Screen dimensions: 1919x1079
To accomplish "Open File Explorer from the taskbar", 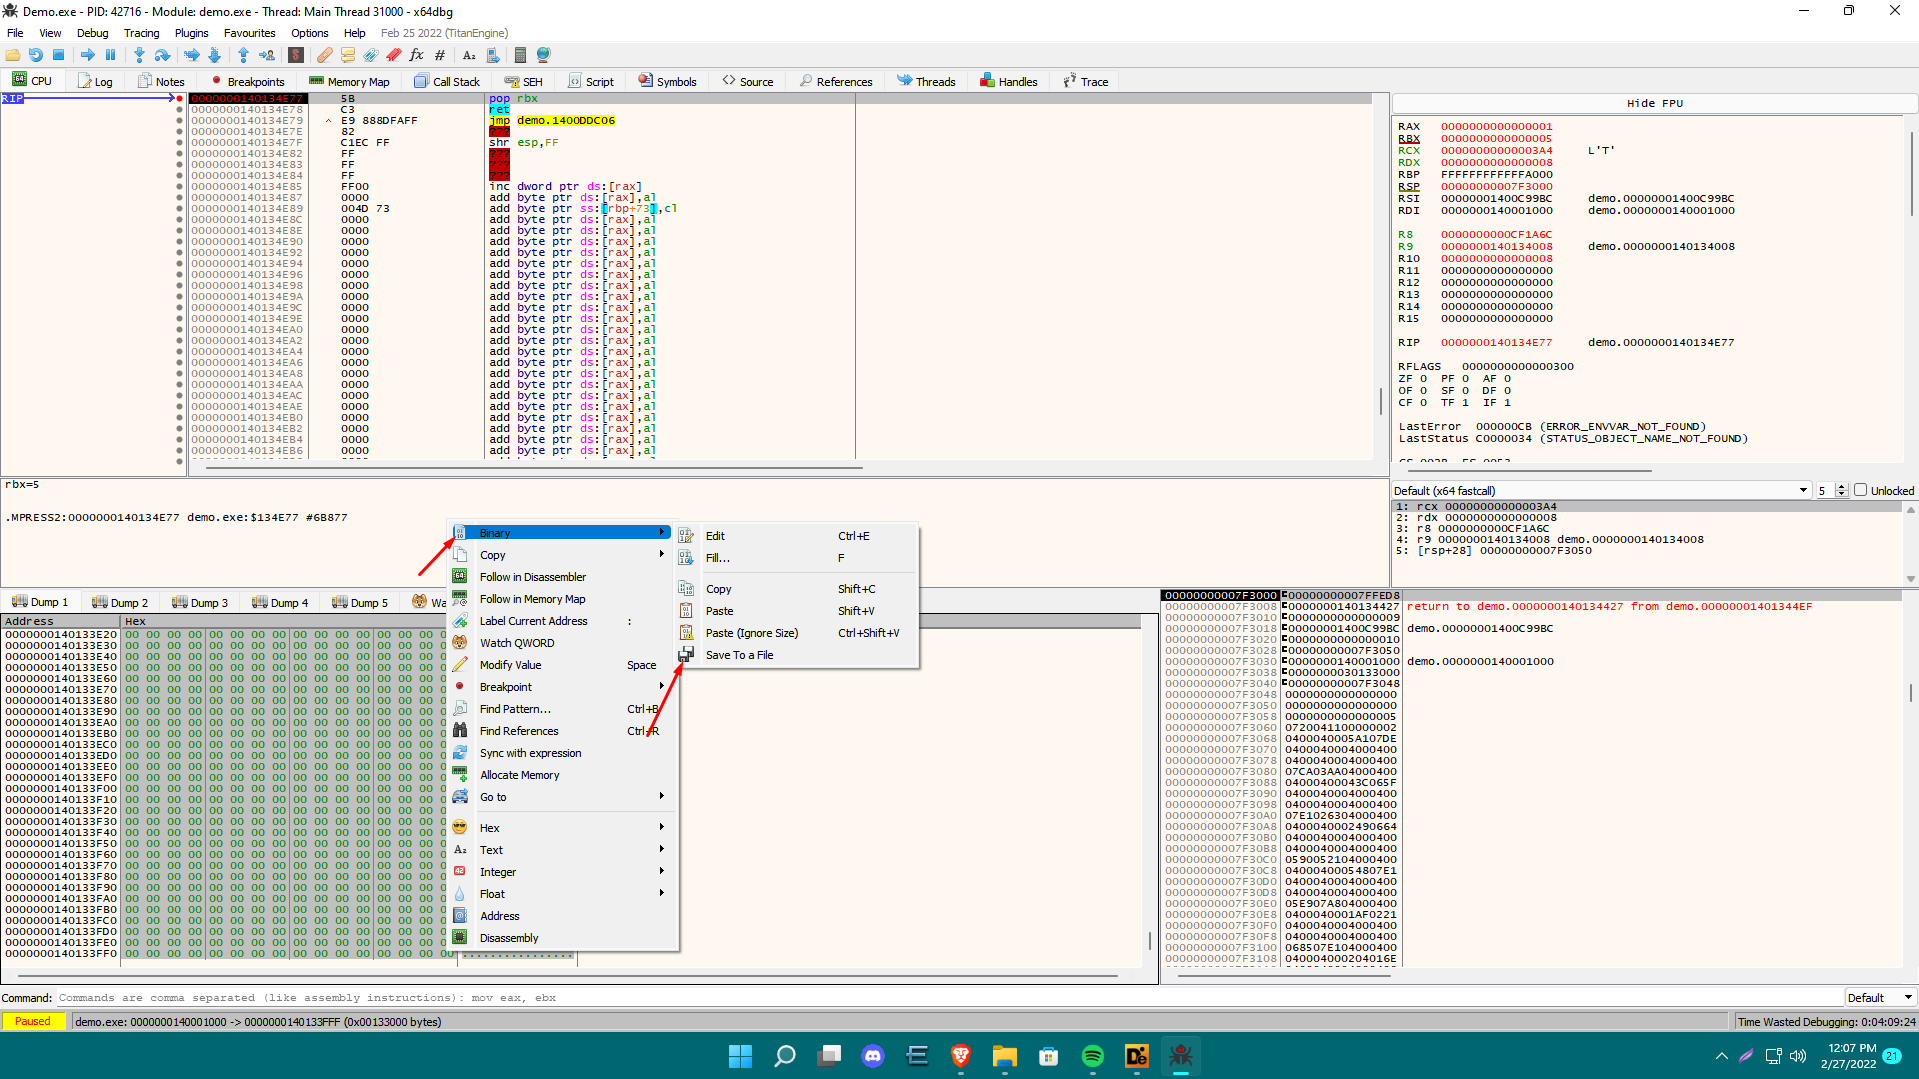I will coord(1004,1056).
